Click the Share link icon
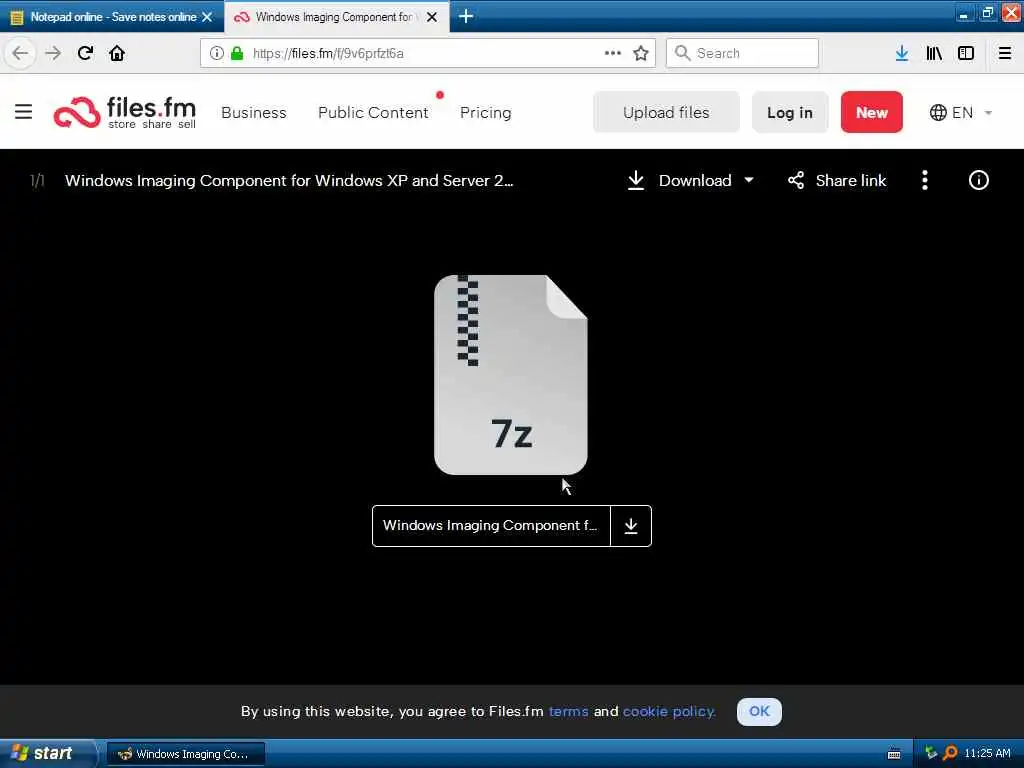 pos(795,180)
